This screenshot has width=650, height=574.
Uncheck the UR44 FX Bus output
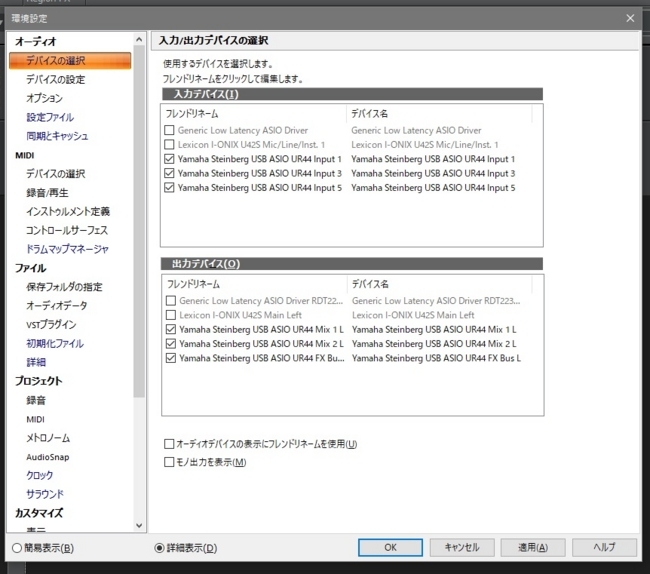tap(170, 358)
